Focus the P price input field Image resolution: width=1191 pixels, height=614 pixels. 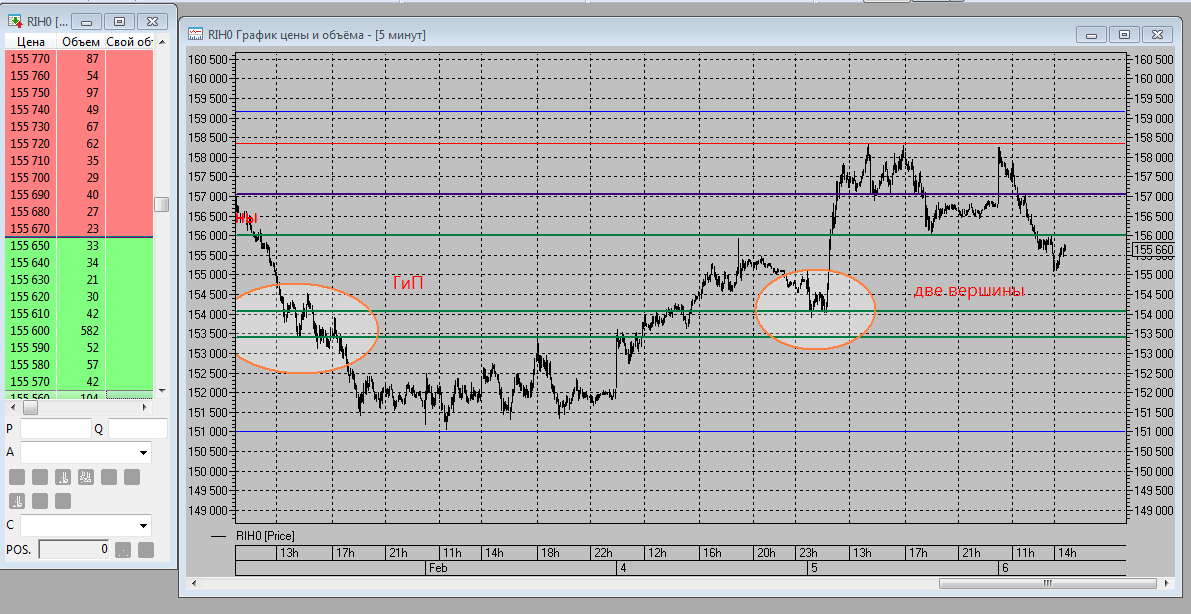point(55,429)
